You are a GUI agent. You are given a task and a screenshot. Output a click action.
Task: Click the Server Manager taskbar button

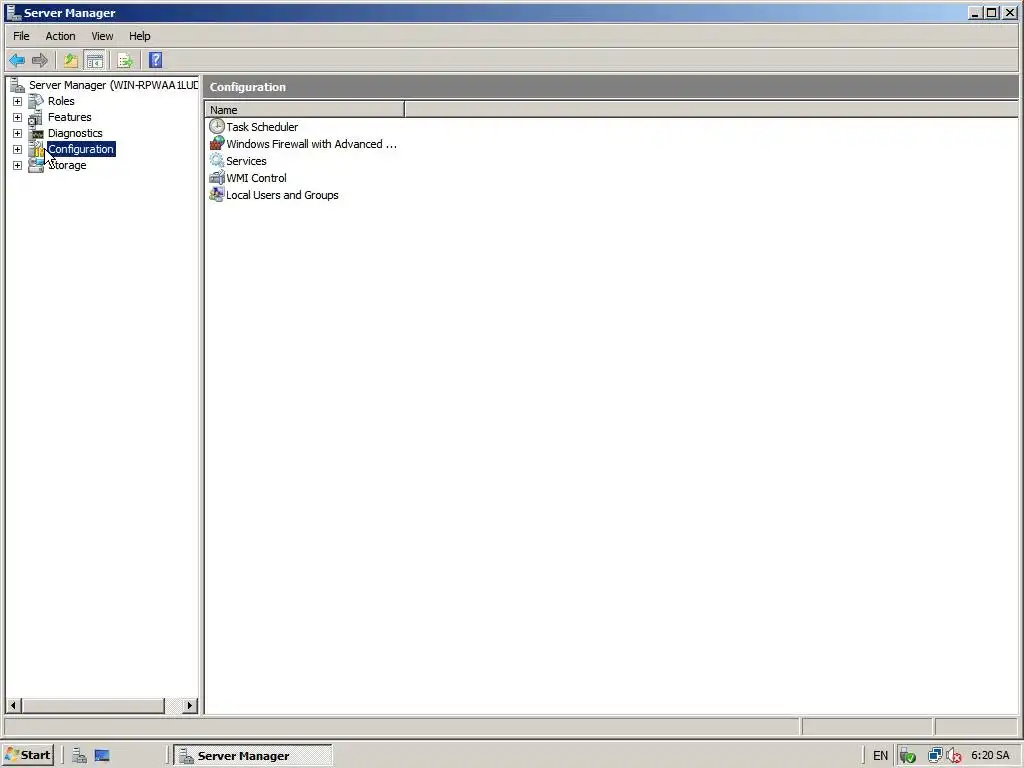pos(253,756)
